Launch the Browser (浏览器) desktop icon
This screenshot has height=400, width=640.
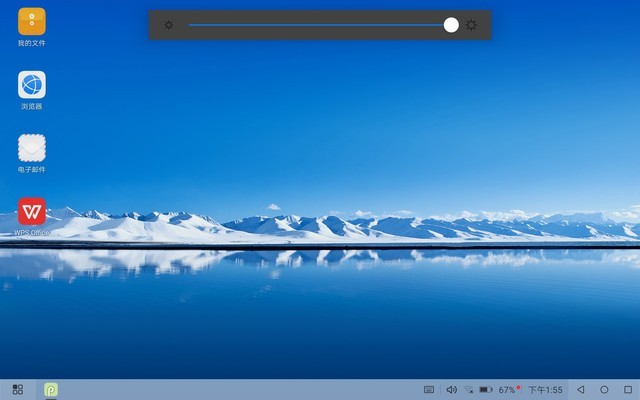point(32,85)
